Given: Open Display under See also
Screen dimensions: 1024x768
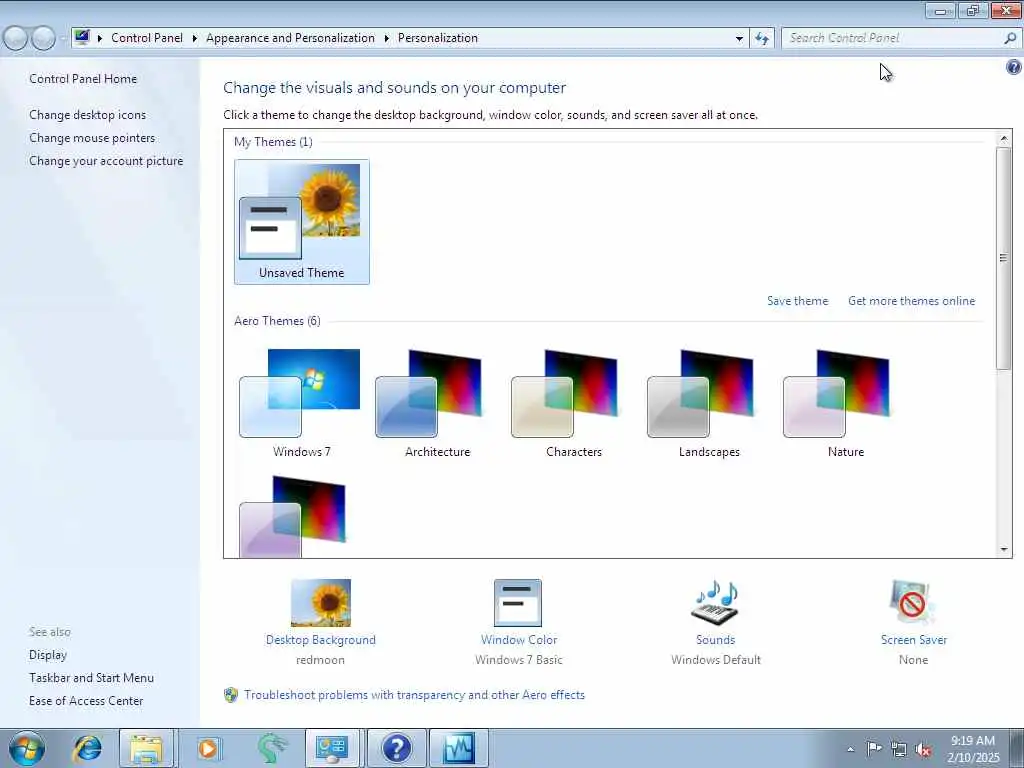Looking at the screenshot, I should (x=48, y=655).
